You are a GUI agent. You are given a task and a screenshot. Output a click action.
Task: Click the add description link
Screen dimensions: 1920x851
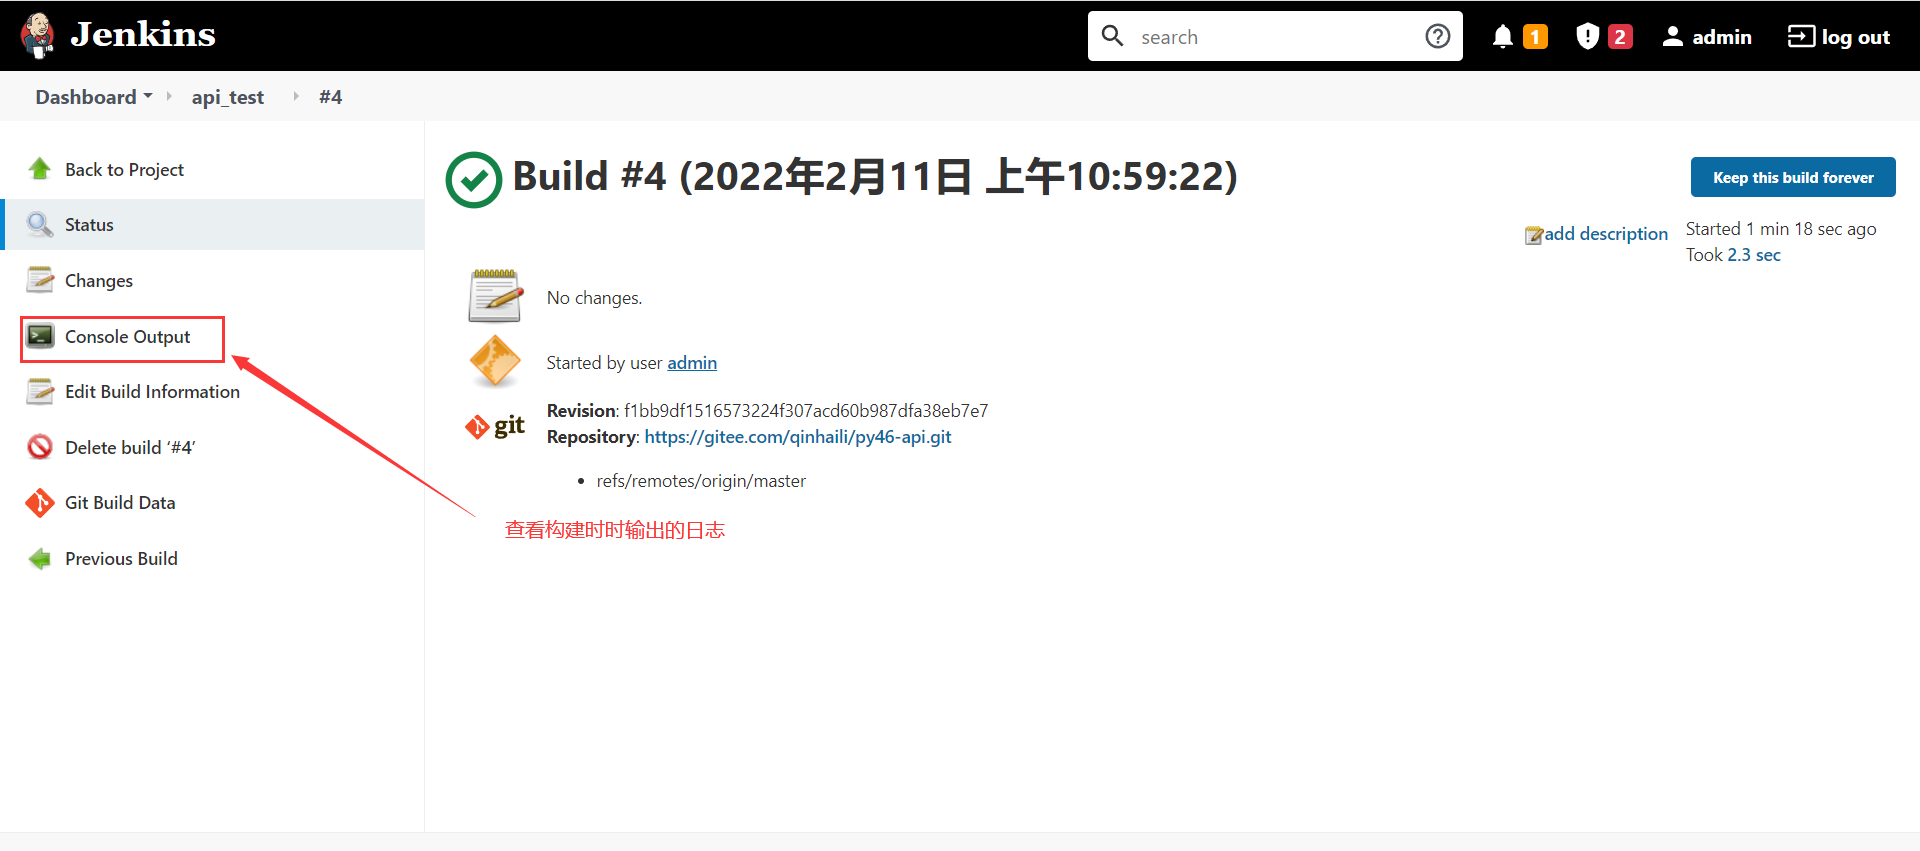pos(1605,234)
